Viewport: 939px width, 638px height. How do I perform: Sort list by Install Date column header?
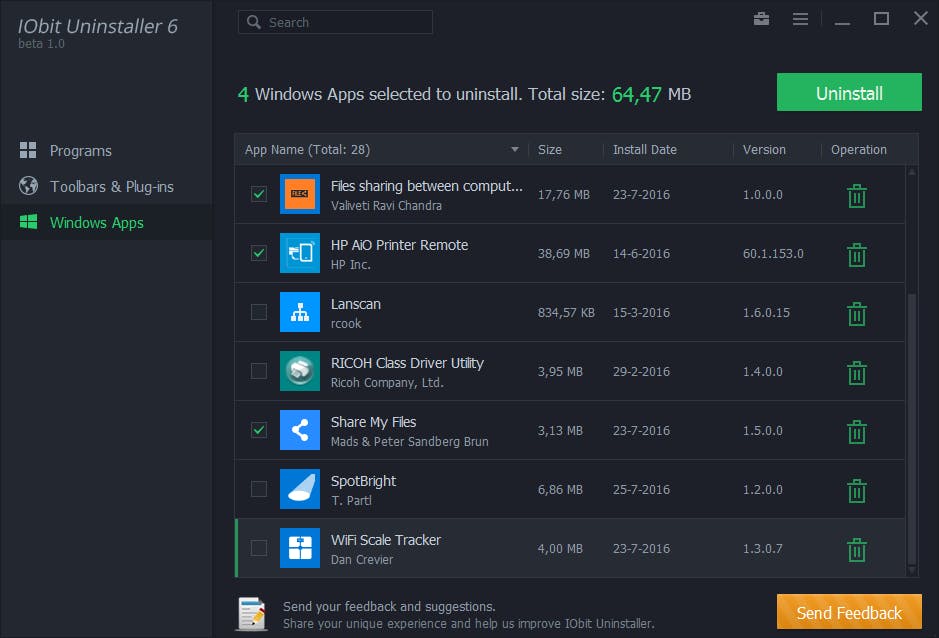tap(644, 150)
